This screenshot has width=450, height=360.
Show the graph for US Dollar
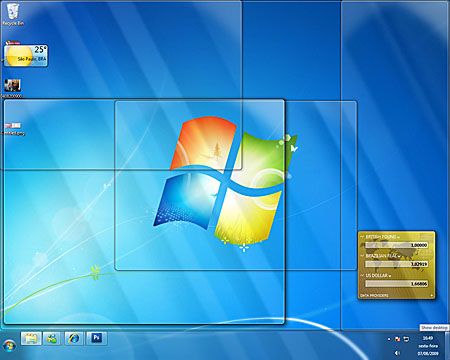coord(362,275)
